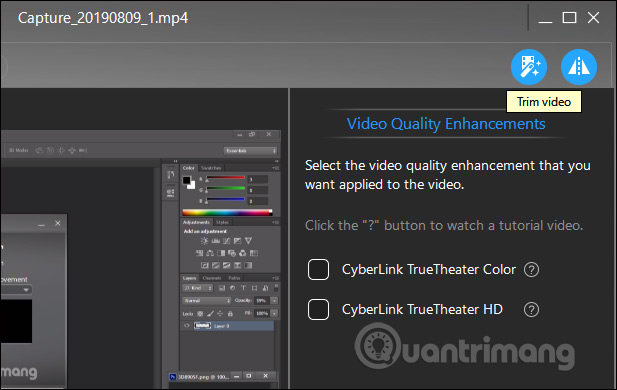Click the R value field in Color panel

click(258, 179)
